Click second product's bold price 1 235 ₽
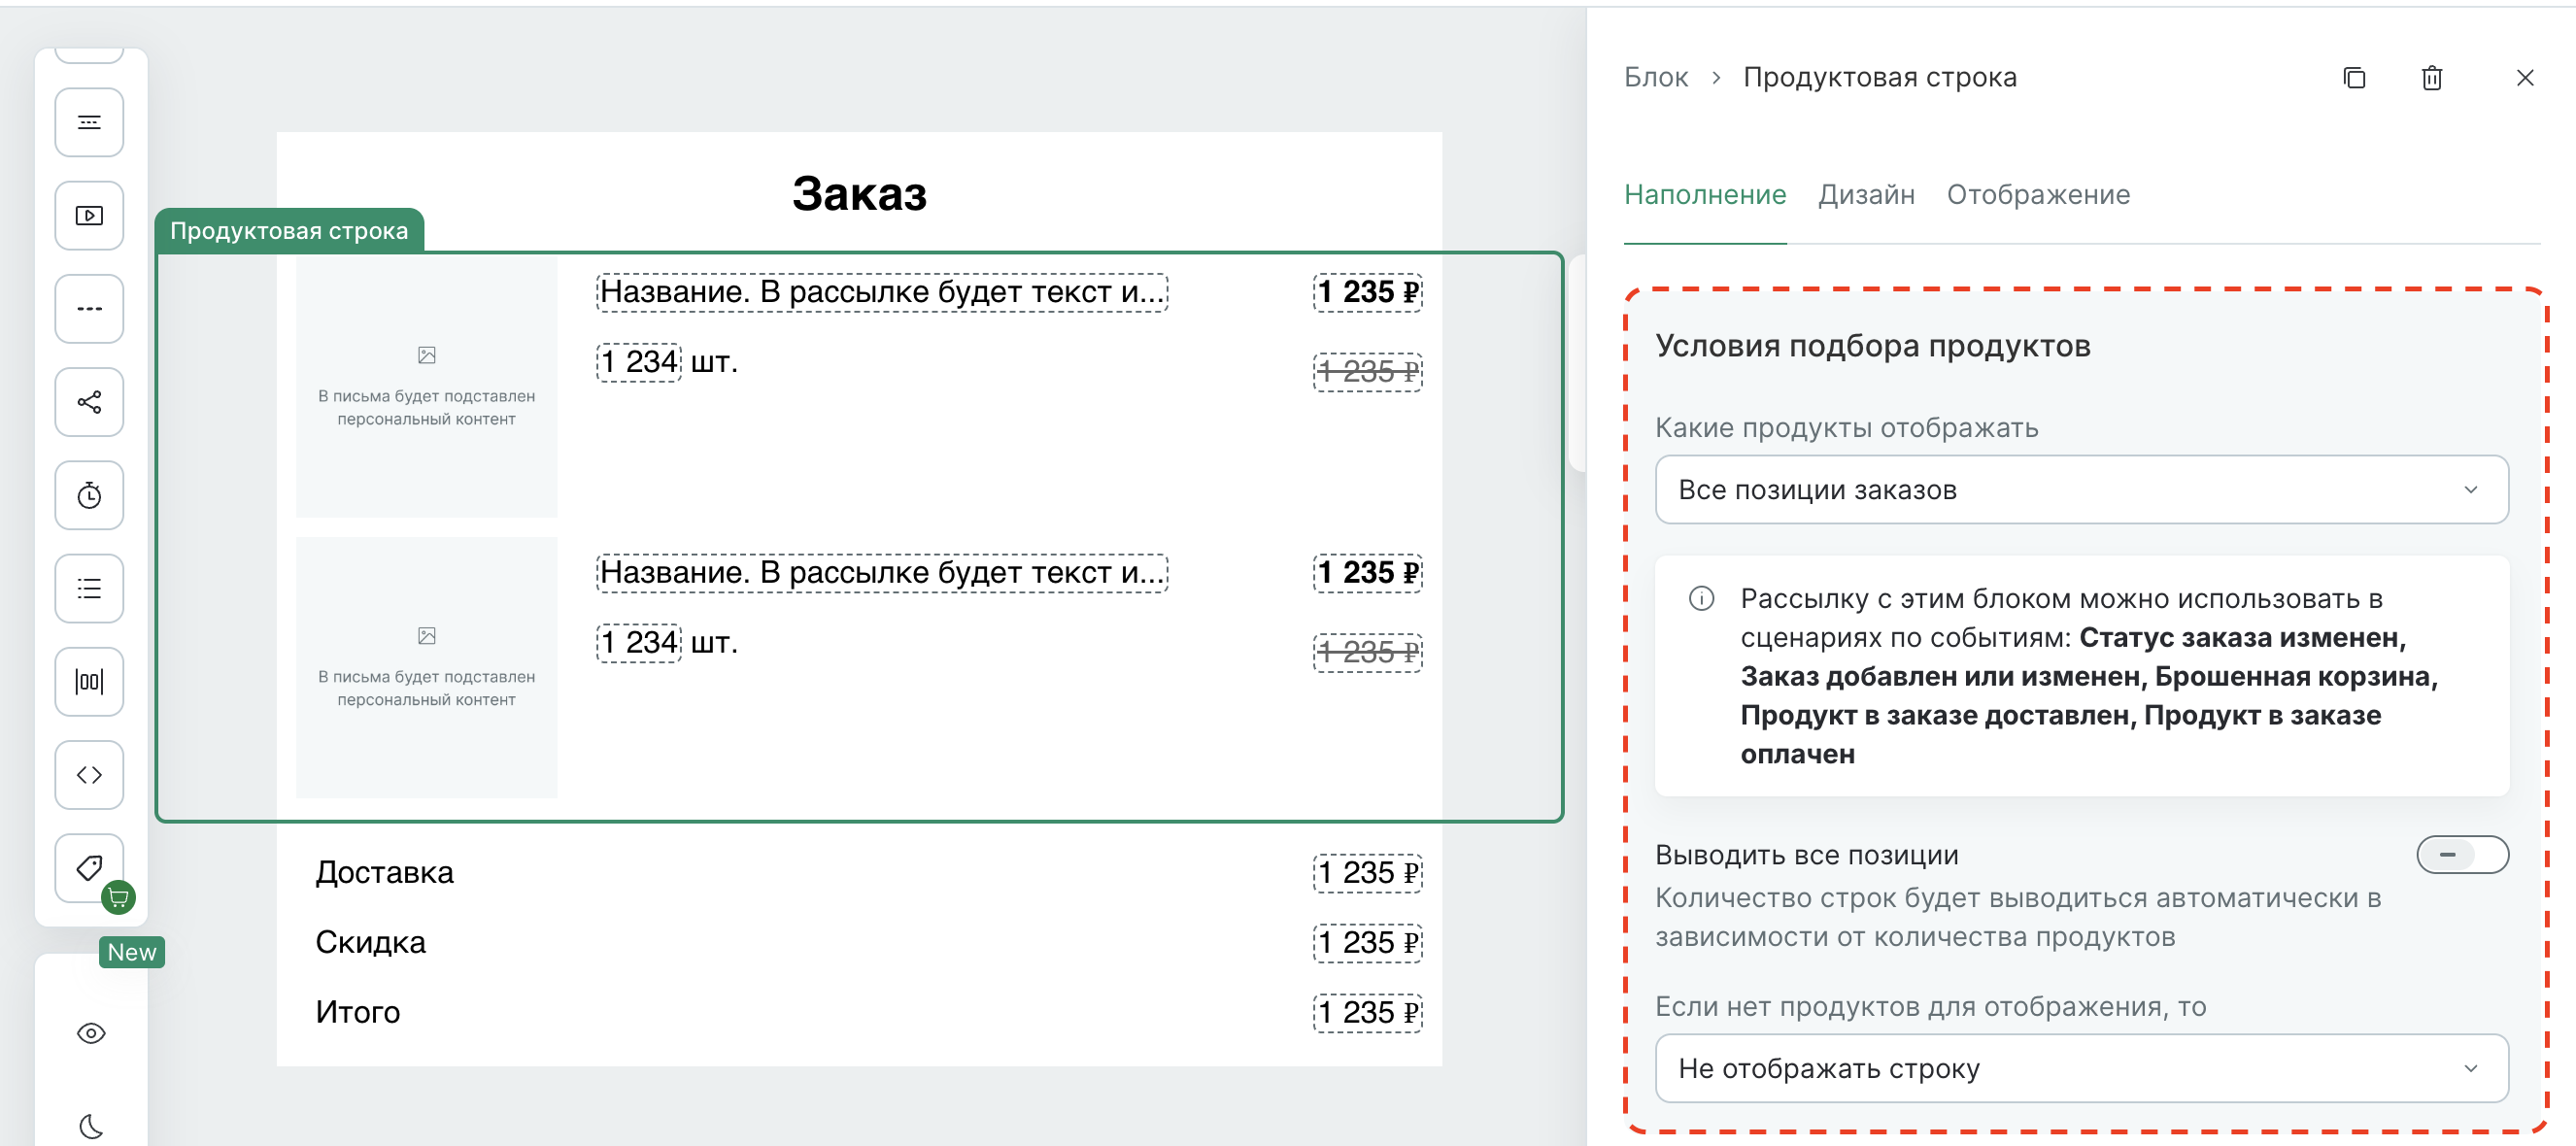 [1367, 573]
